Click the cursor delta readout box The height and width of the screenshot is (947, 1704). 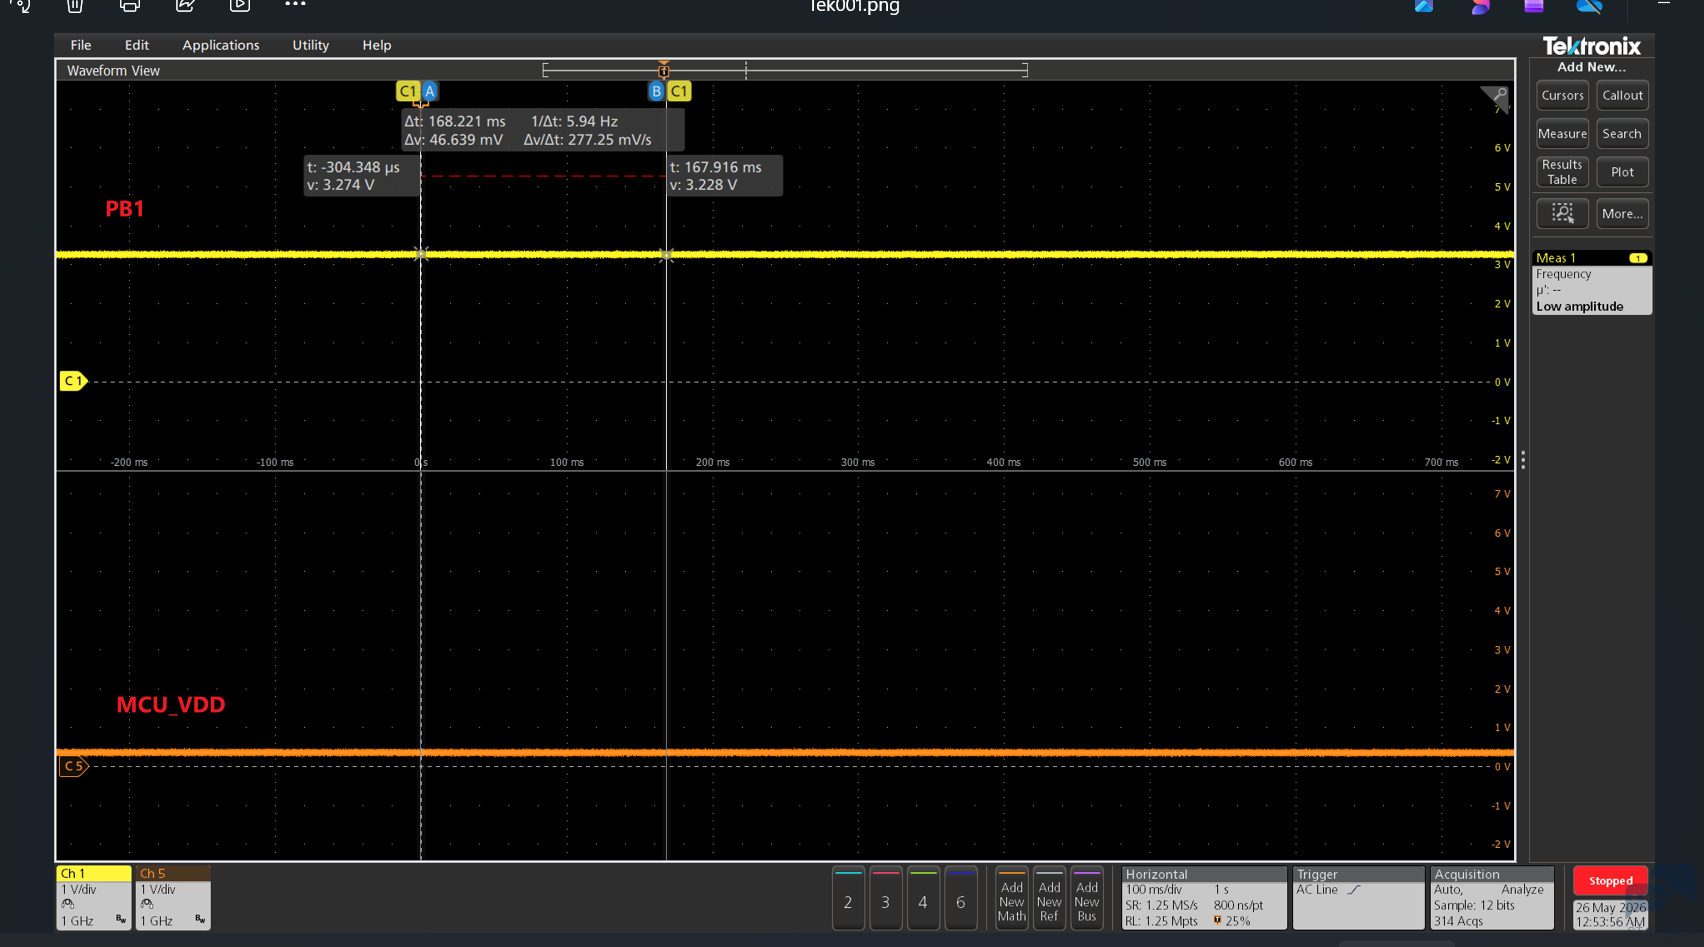coord(542,130)
